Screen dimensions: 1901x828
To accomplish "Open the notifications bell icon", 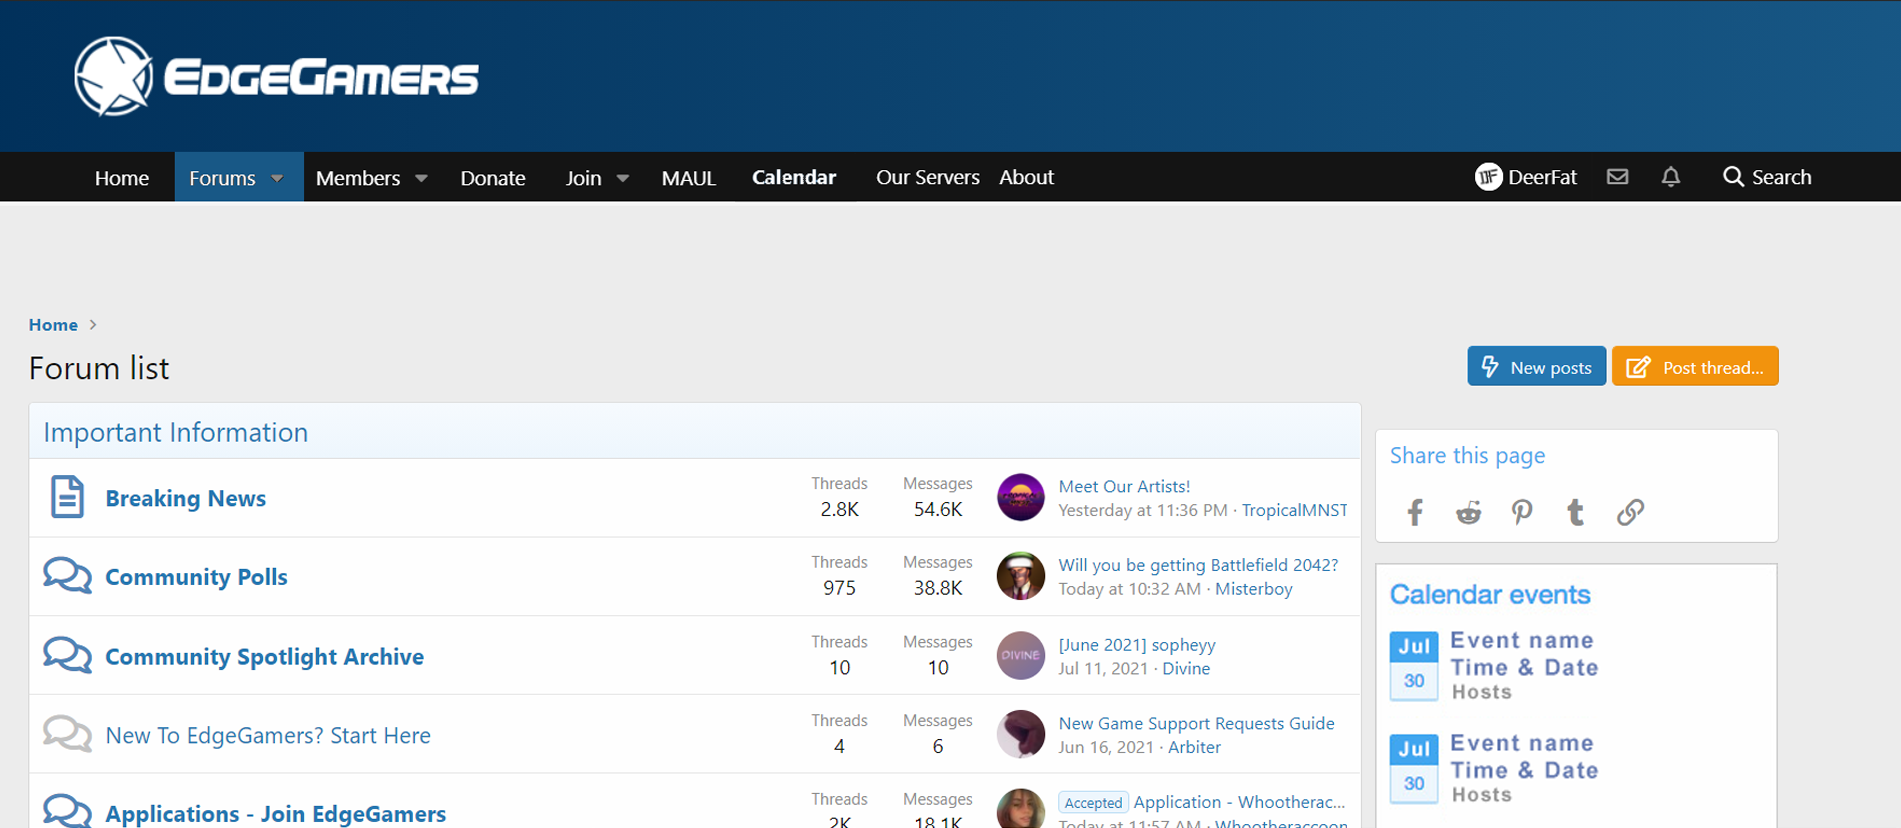I will click(1670, 177).
